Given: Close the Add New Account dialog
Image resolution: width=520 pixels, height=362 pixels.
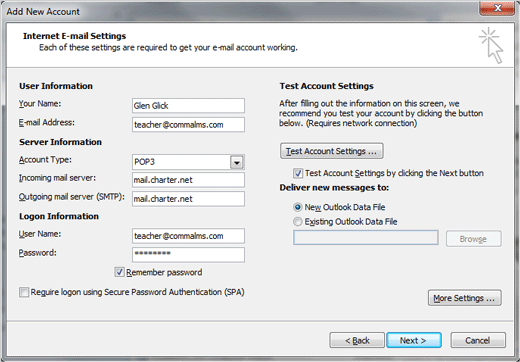Looking at the screenshot, I should click(x=497, y=8).
